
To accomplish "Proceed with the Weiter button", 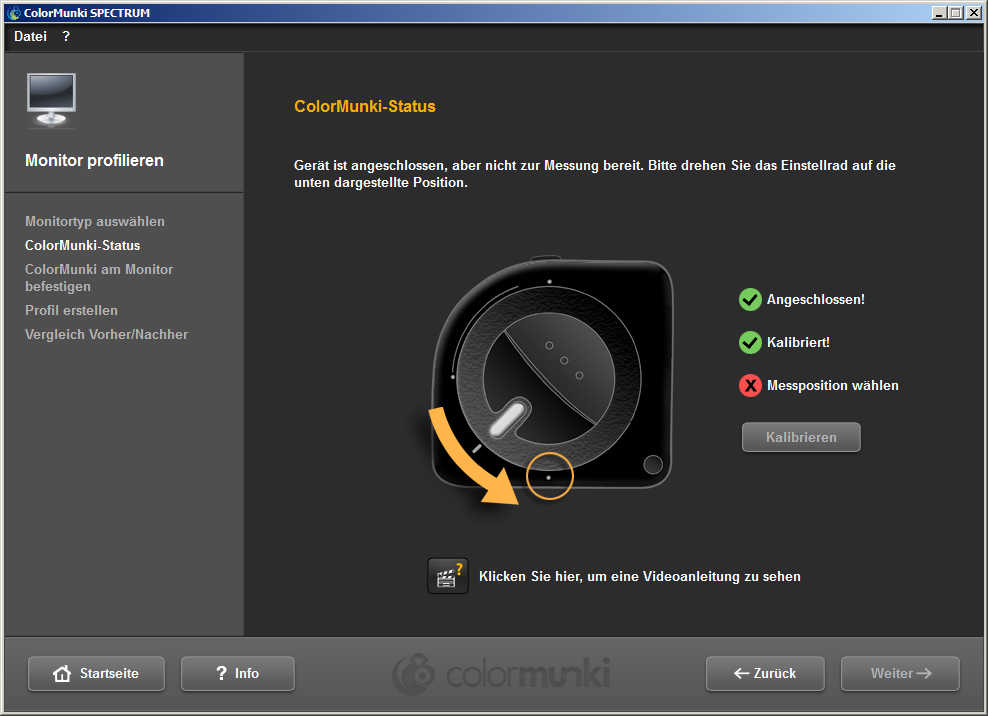I will (900, 673).
